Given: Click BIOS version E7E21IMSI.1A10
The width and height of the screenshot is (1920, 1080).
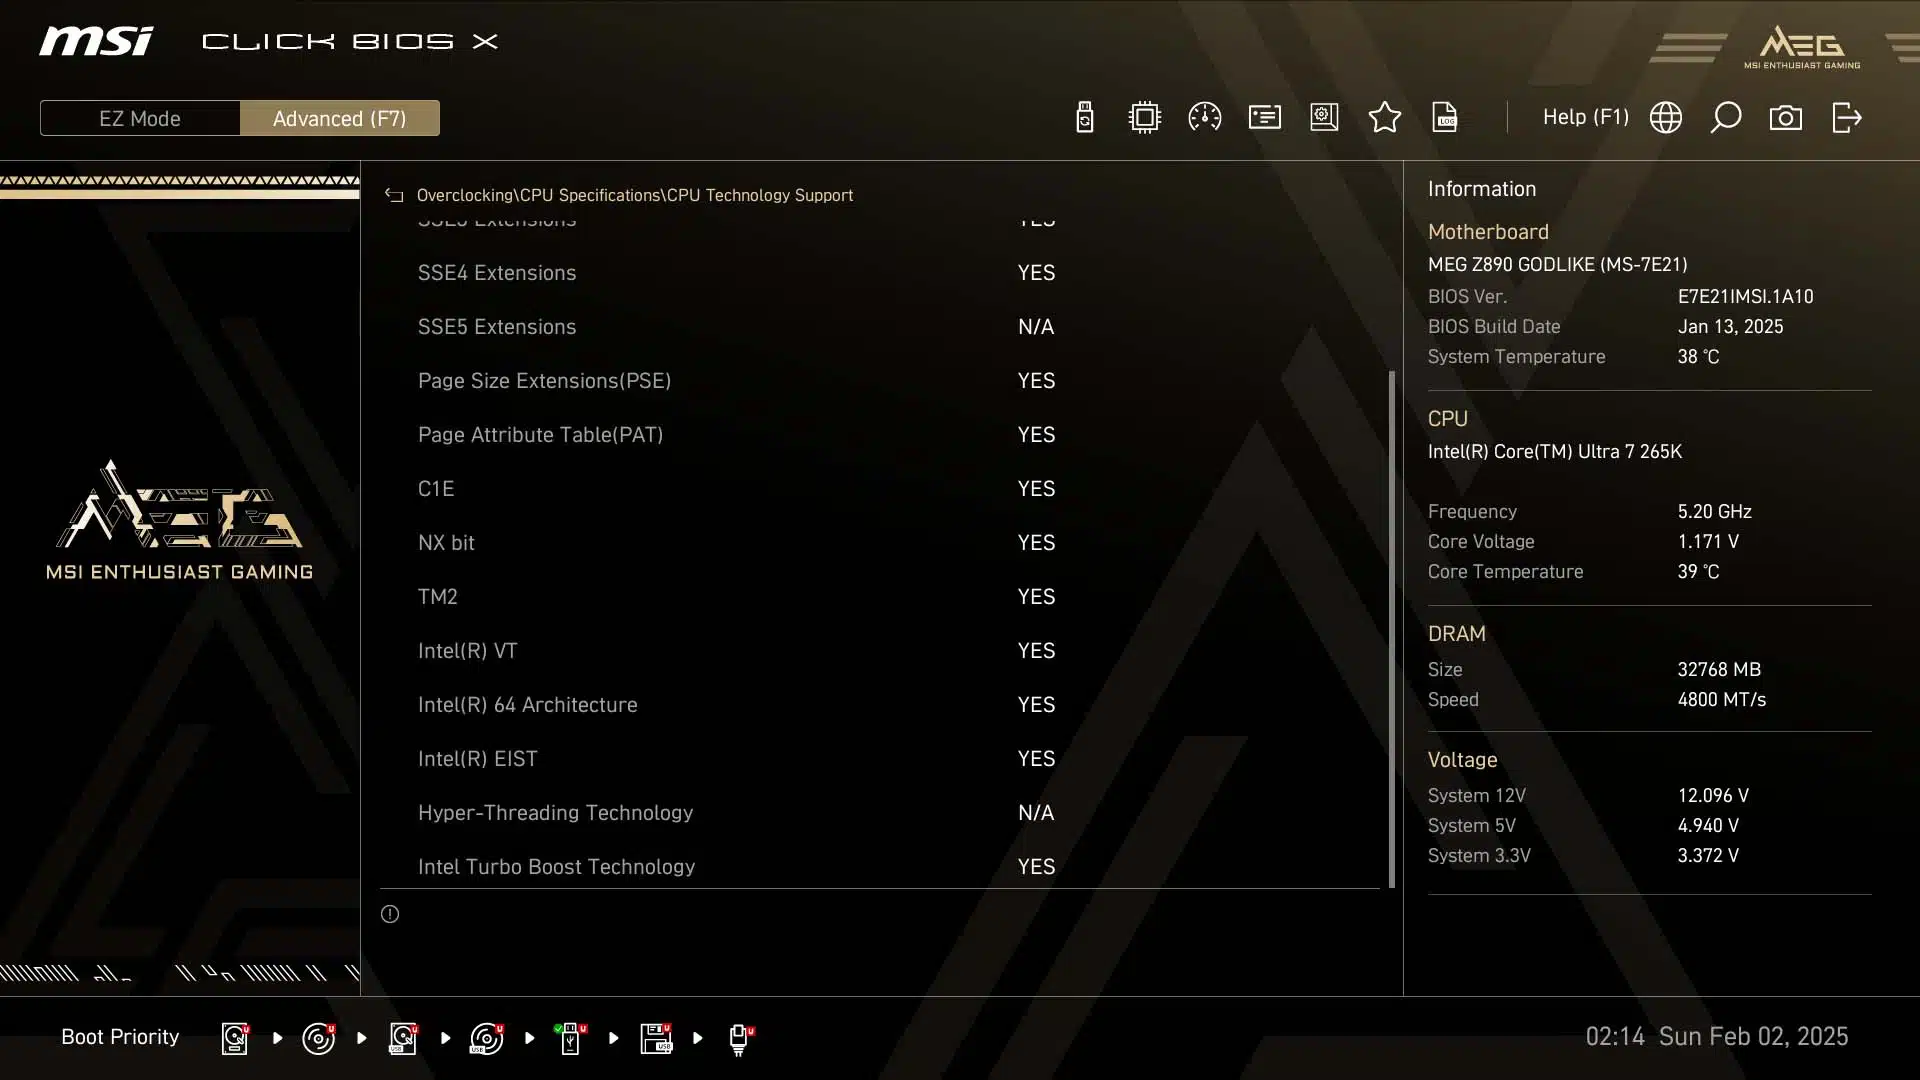Looking at the screenshot, I should point(1745,297).
